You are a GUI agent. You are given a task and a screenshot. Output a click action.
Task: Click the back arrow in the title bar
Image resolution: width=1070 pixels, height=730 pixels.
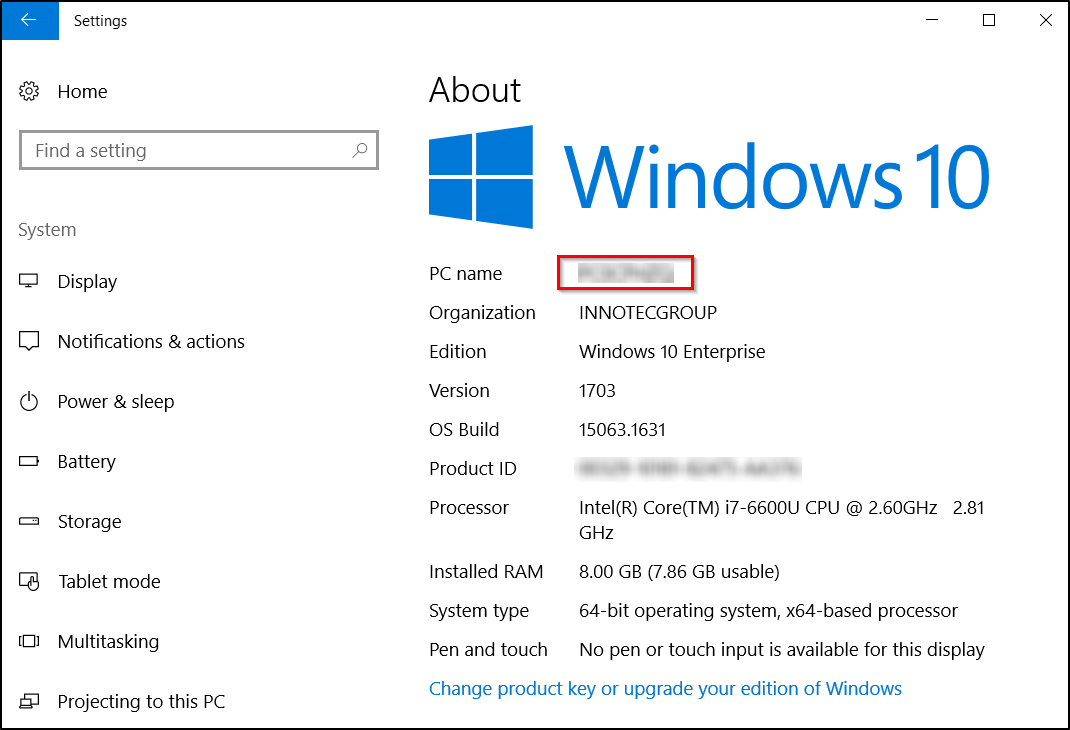pos(29,20)
